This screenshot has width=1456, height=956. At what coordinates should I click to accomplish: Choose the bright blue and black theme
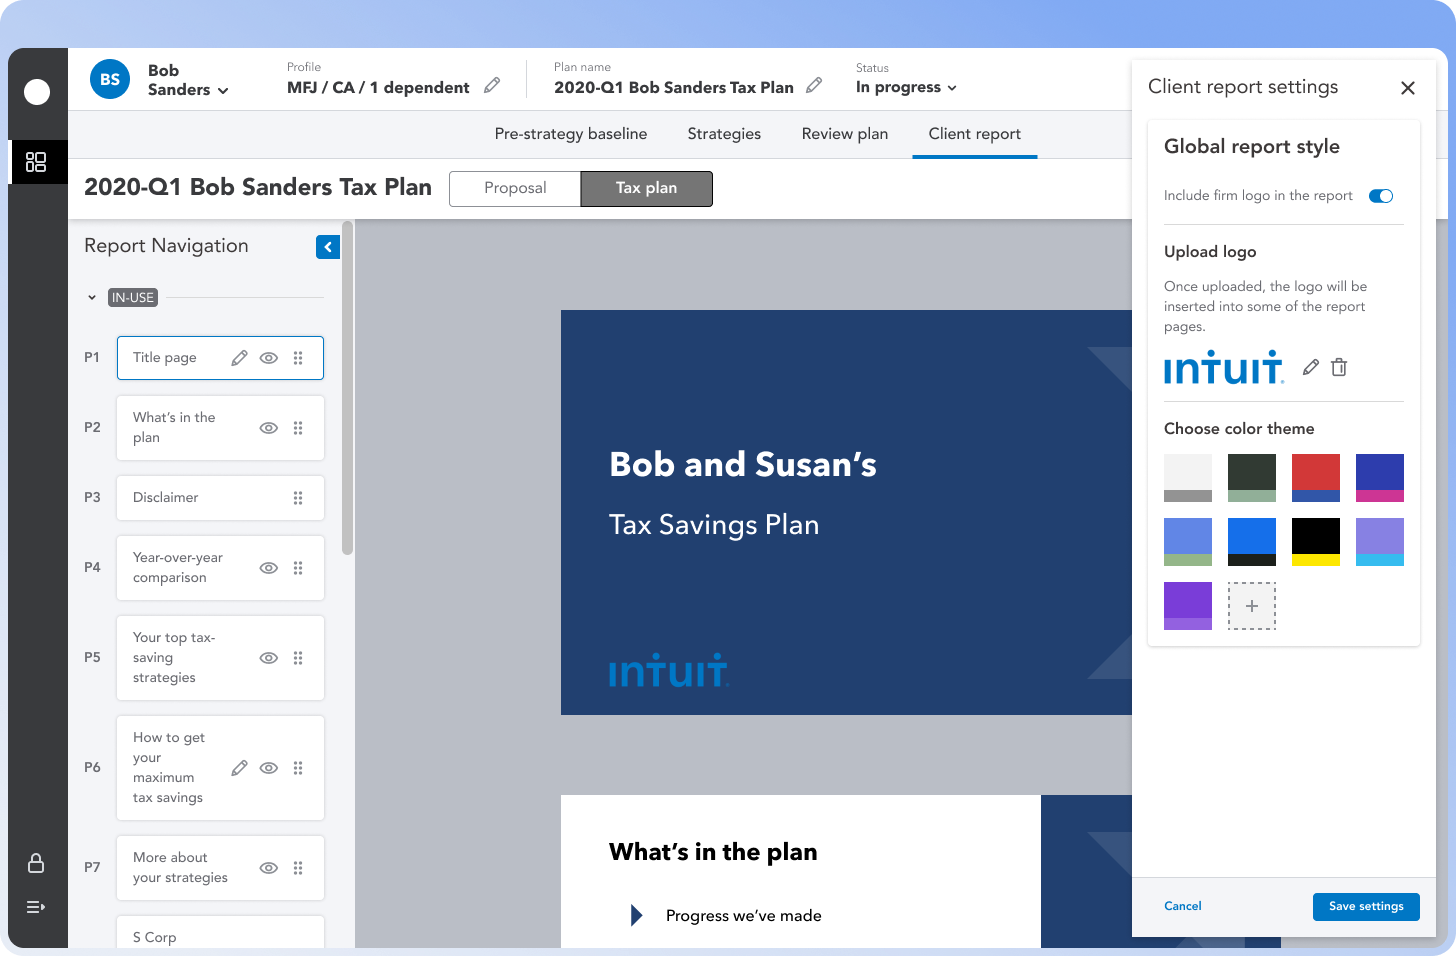point(1252,542)
